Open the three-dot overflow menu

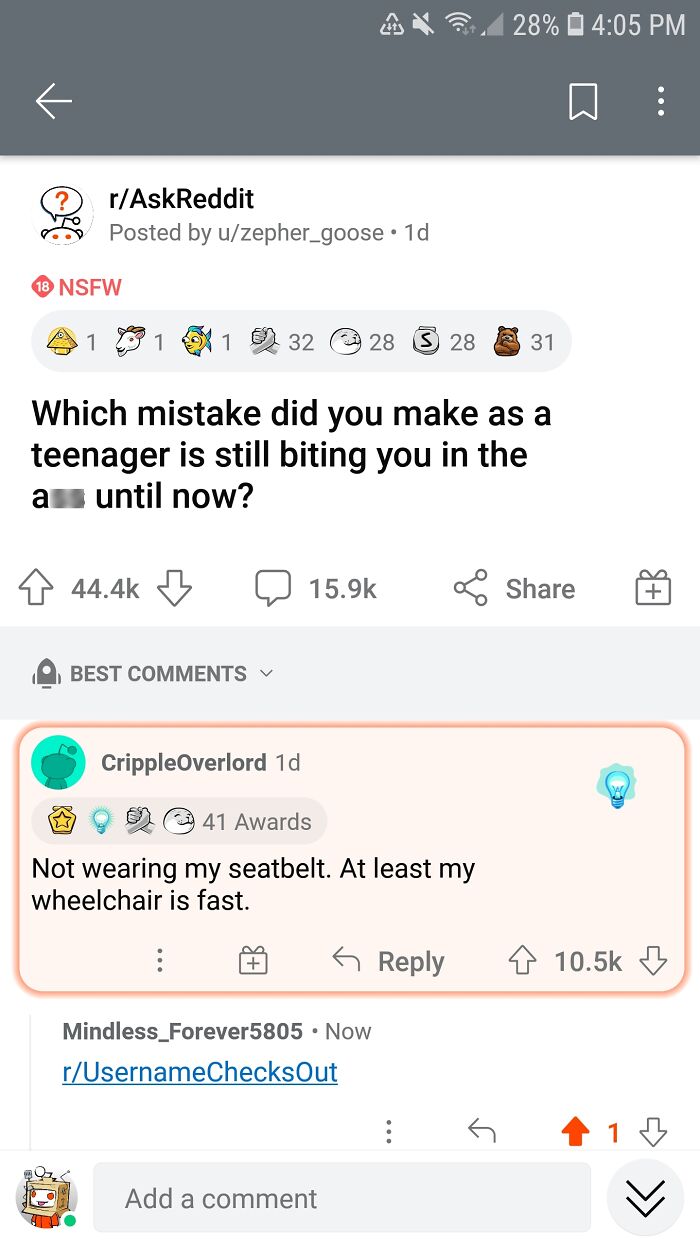pos(660,101)
